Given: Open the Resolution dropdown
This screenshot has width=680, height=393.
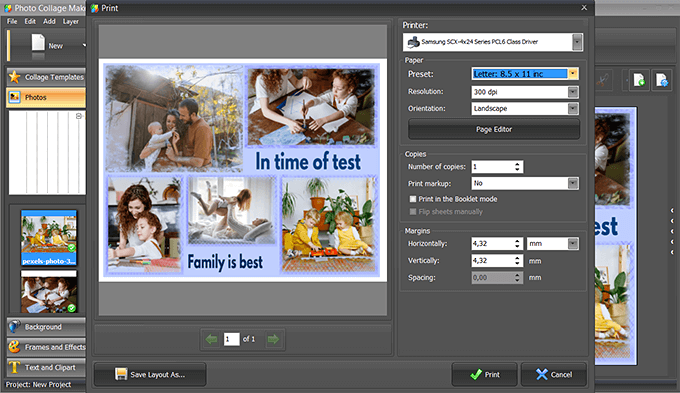Looking at the screenshot, I should coord(573,92).
